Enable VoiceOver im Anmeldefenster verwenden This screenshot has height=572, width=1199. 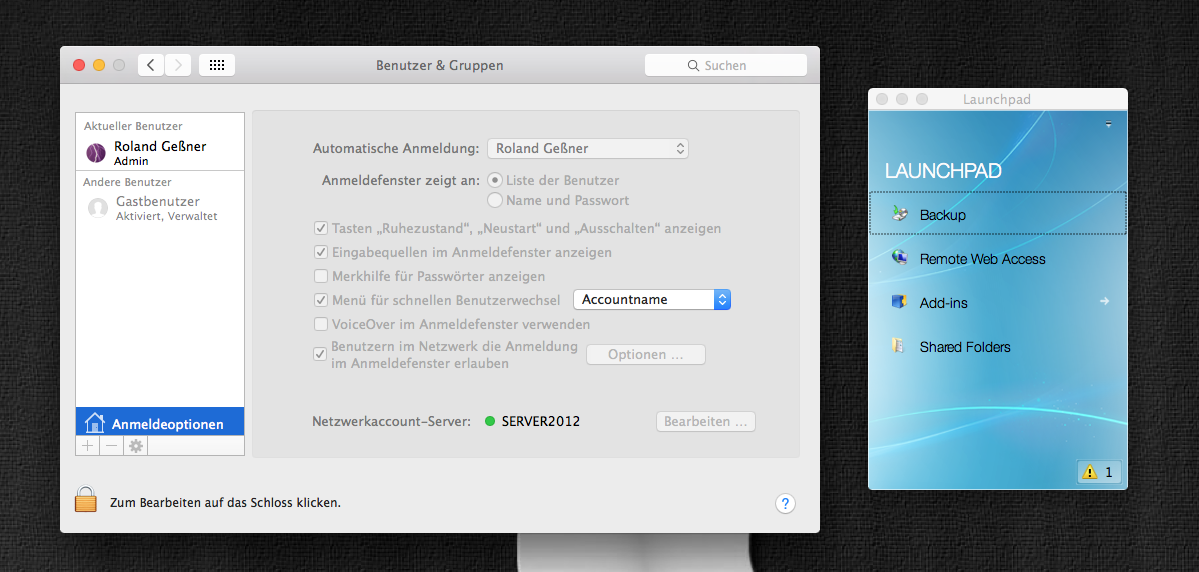[321, 324]
